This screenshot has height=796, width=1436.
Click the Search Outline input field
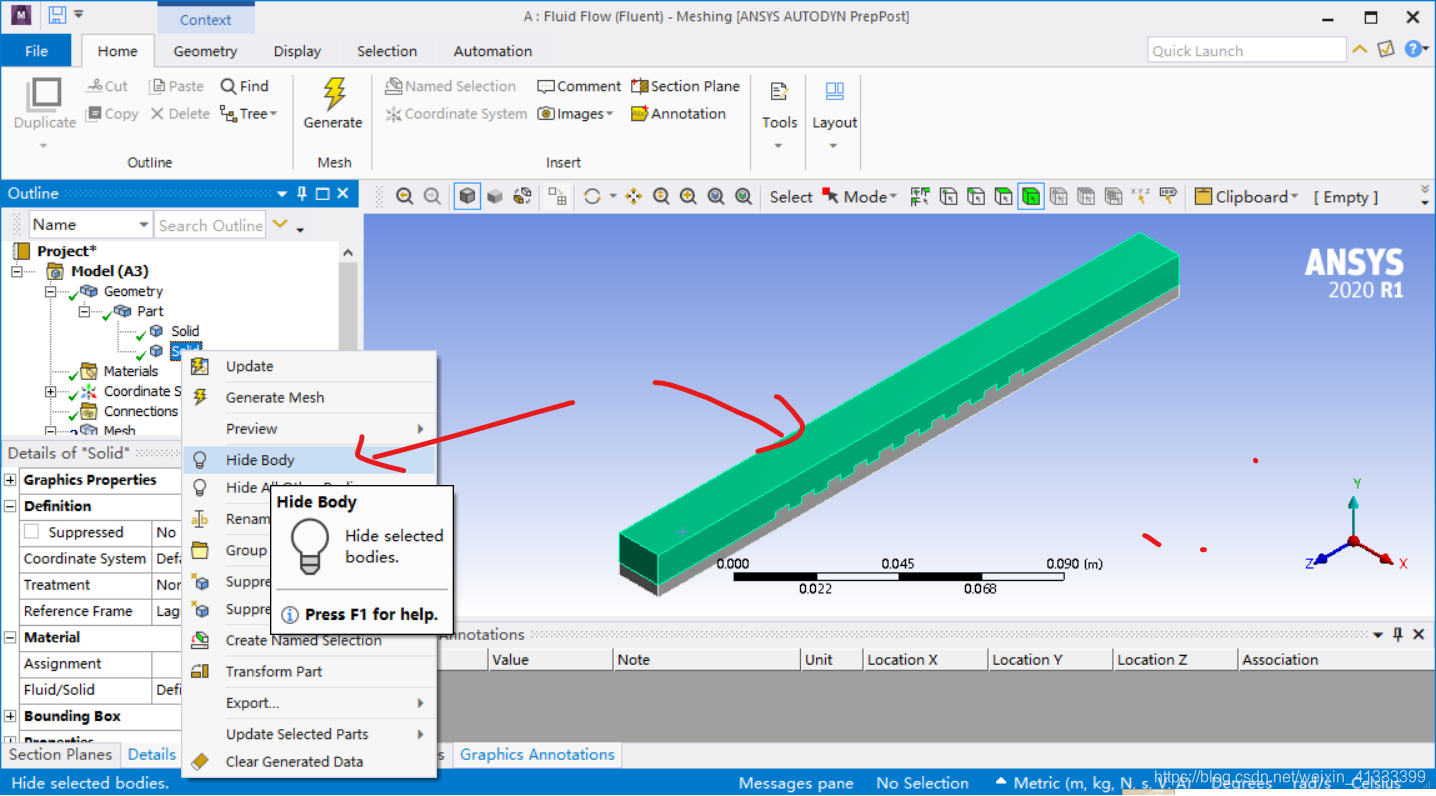[211, 225]
